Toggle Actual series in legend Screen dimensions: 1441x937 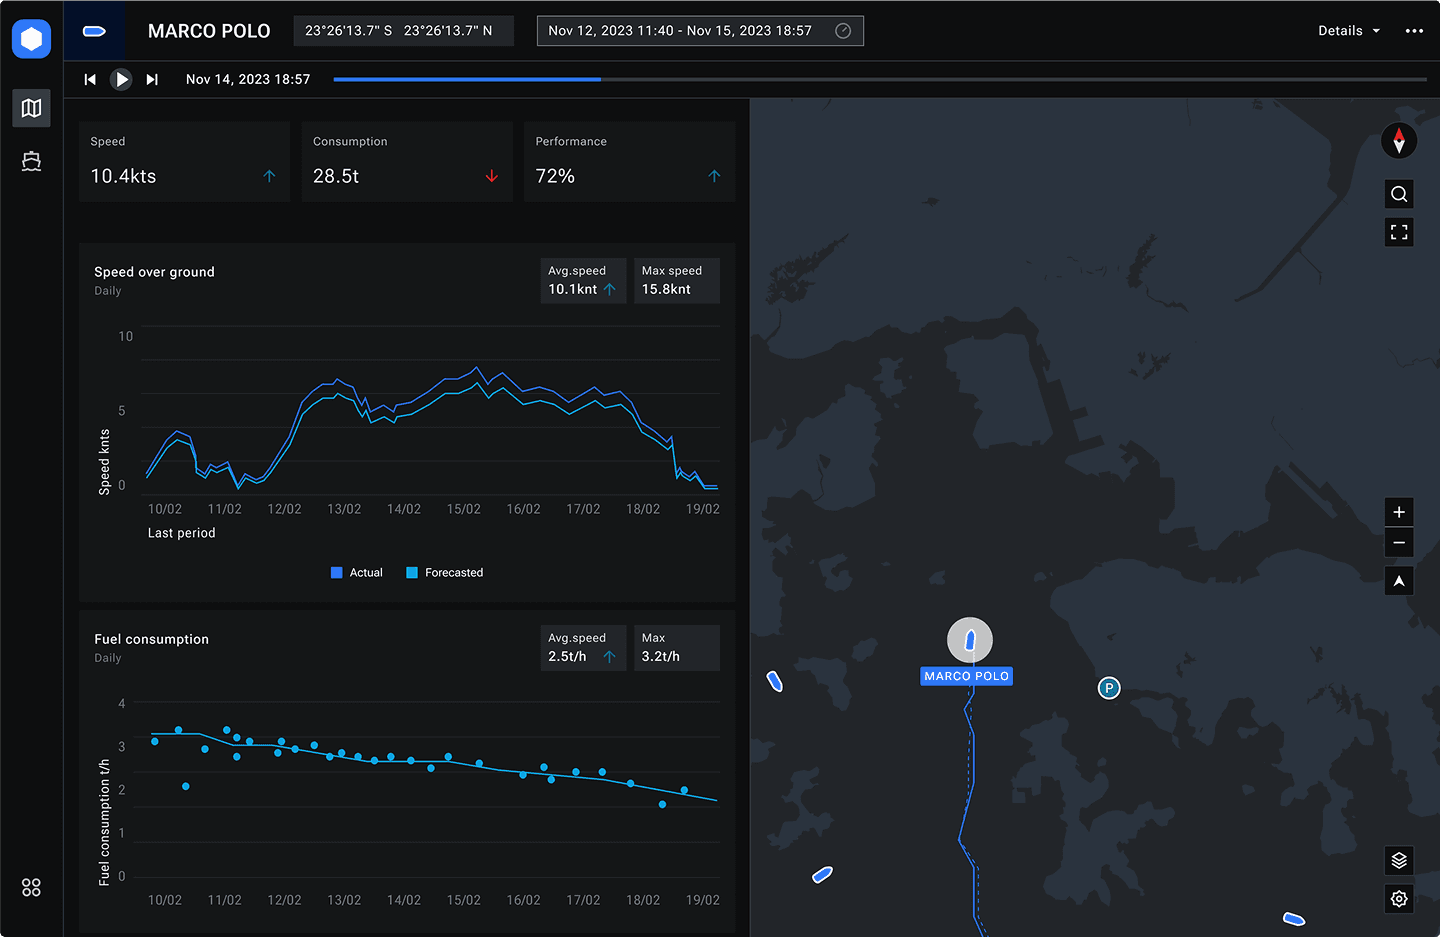pos(357,573)
